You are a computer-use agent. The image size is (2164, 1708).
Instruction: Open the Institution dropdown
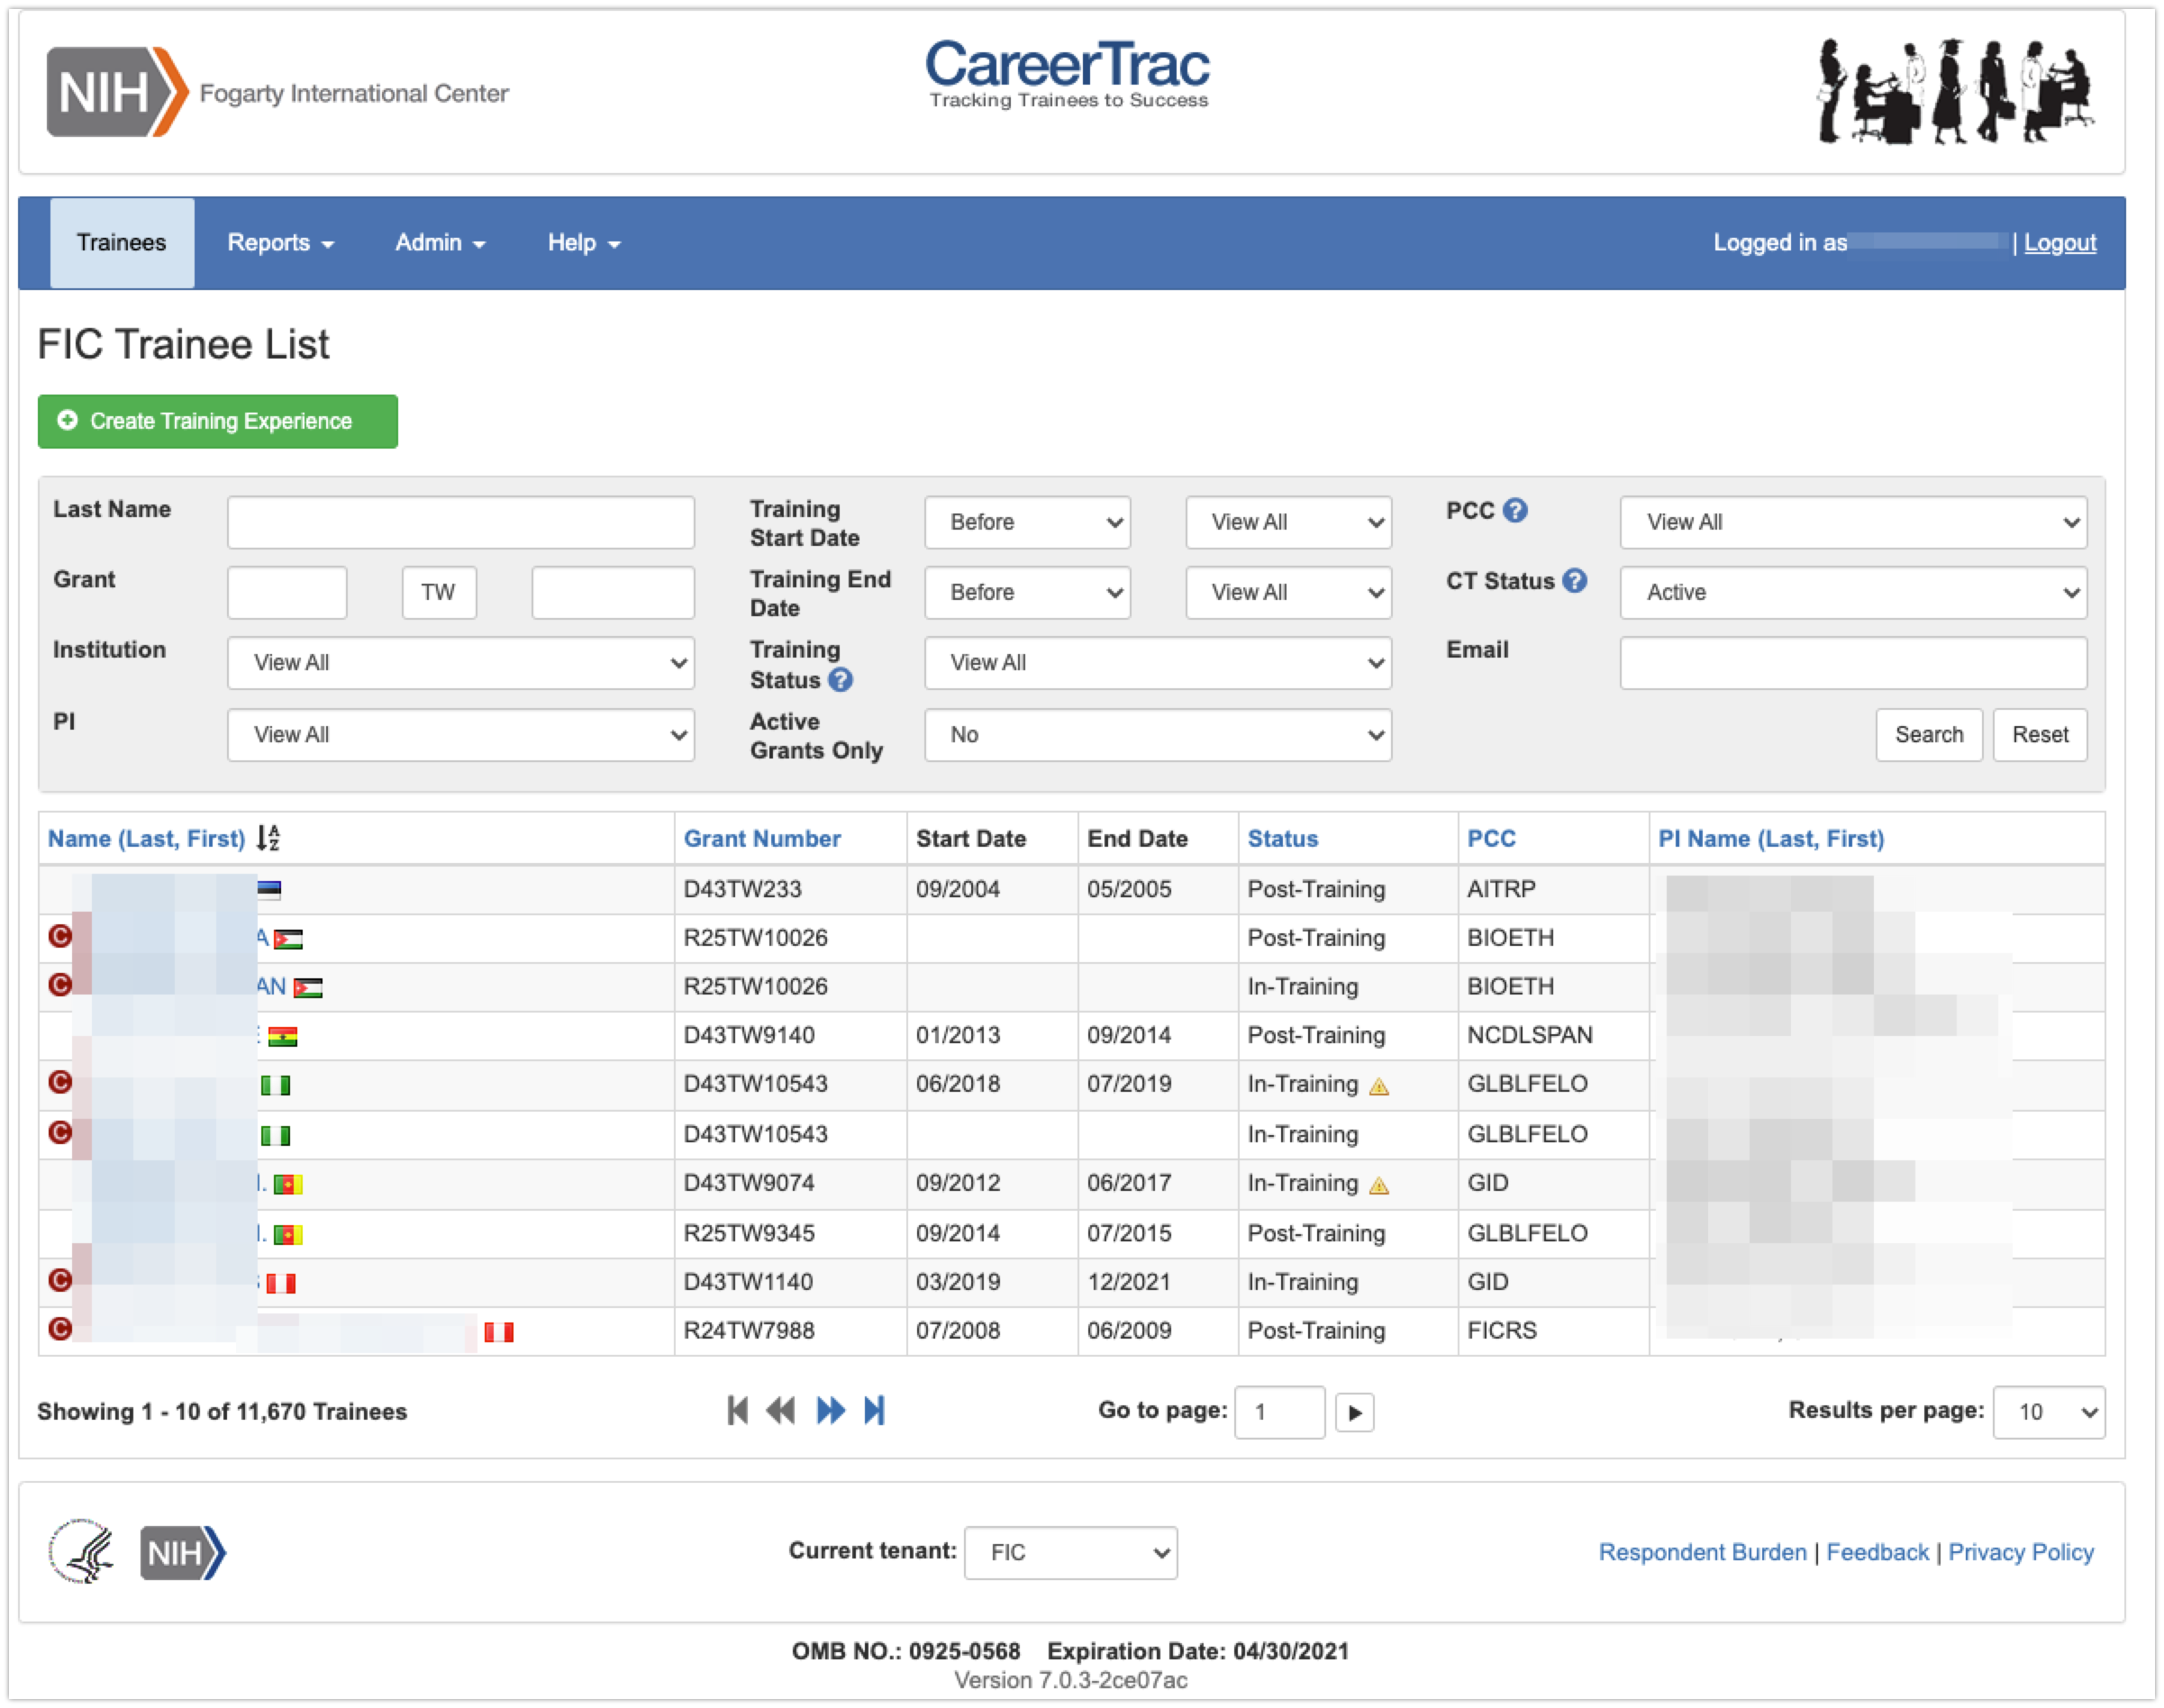tap(460, 663)
